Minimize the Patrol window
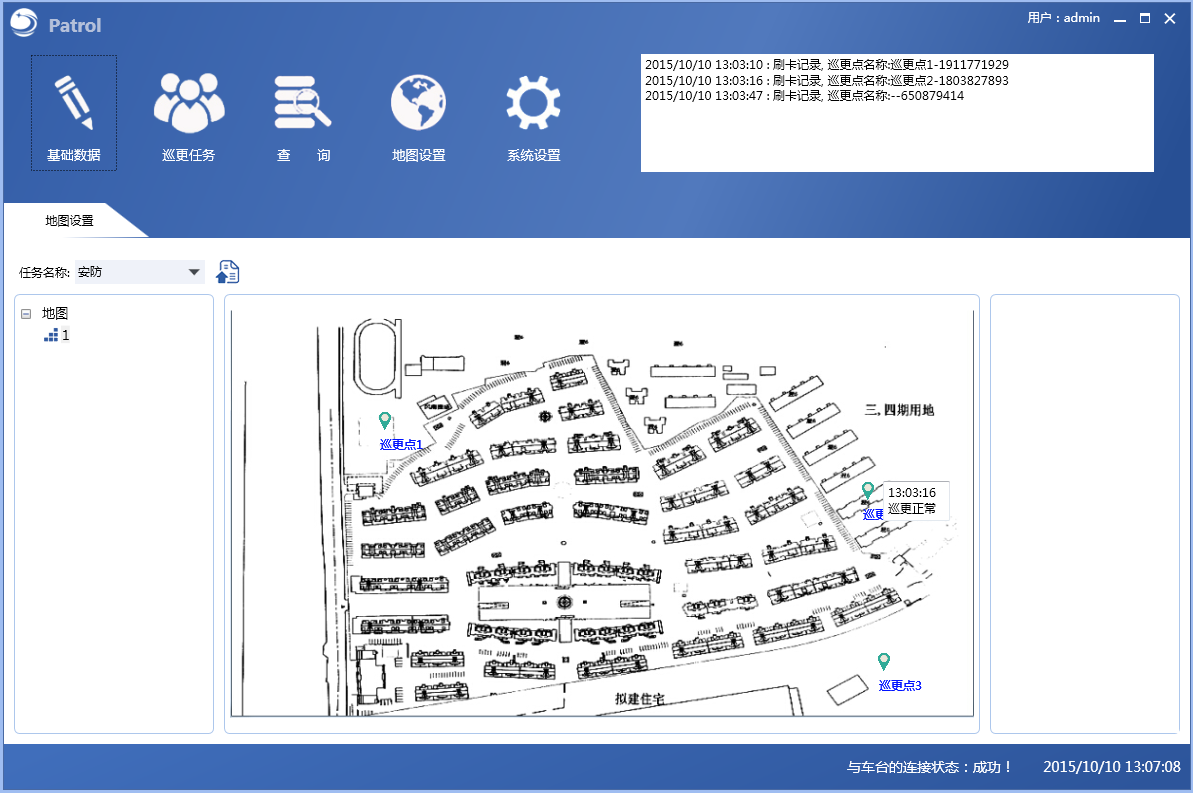 pyautogui.click(x=1120, y=19)
